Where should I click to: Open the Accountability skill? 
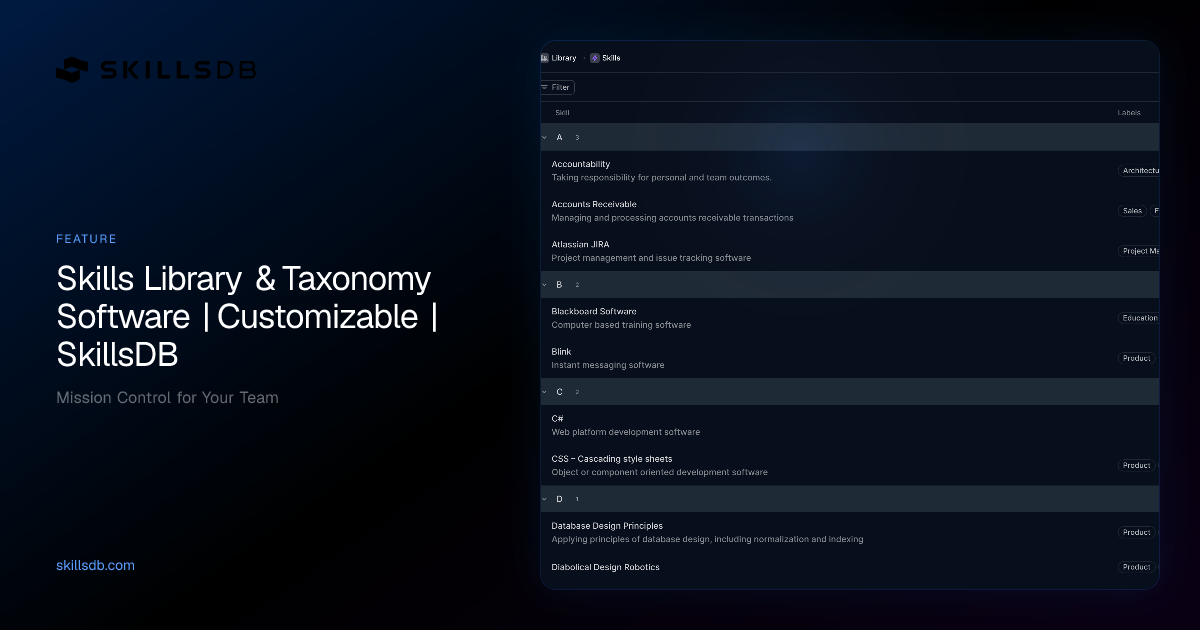[x=581, y=164]
